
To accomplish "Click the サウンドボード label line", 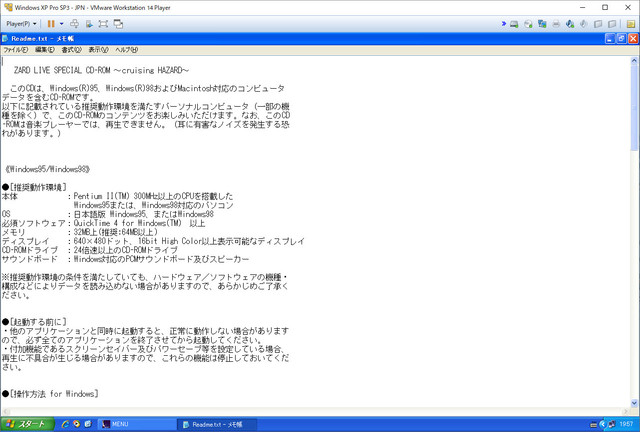I will pos(29,259).
